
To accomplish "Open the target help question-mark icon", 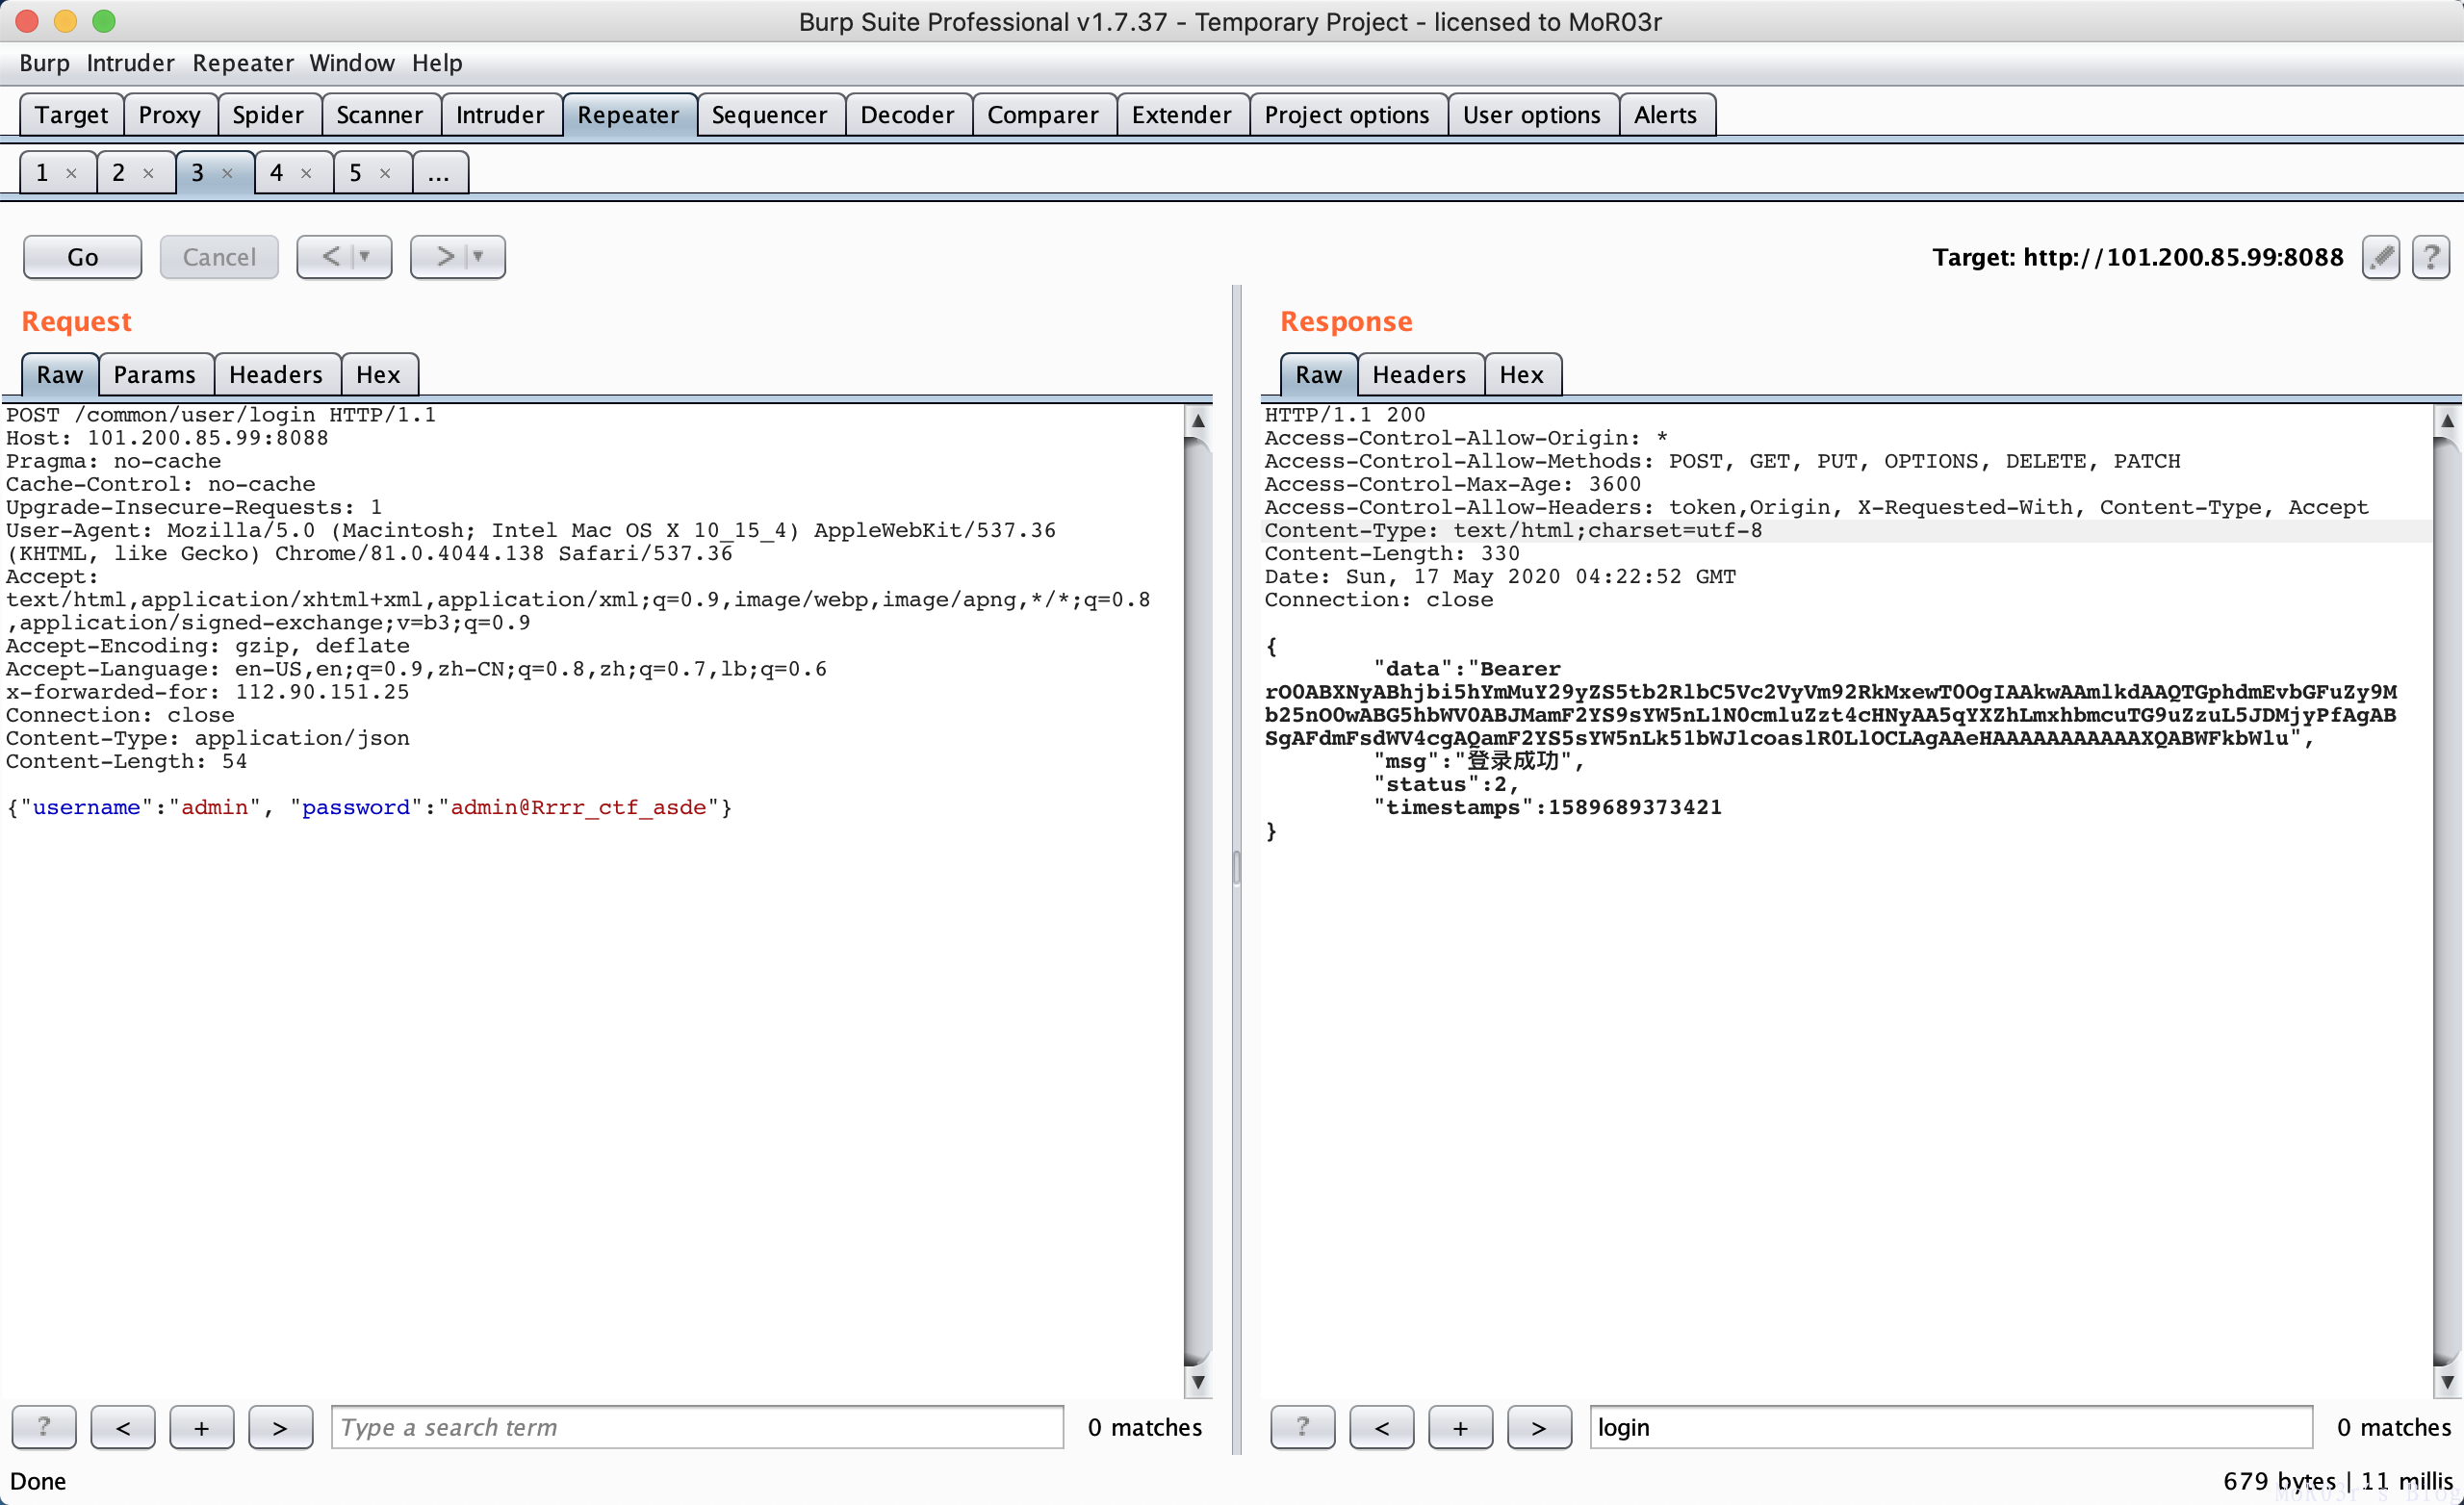I will [x=2430, y=257].
